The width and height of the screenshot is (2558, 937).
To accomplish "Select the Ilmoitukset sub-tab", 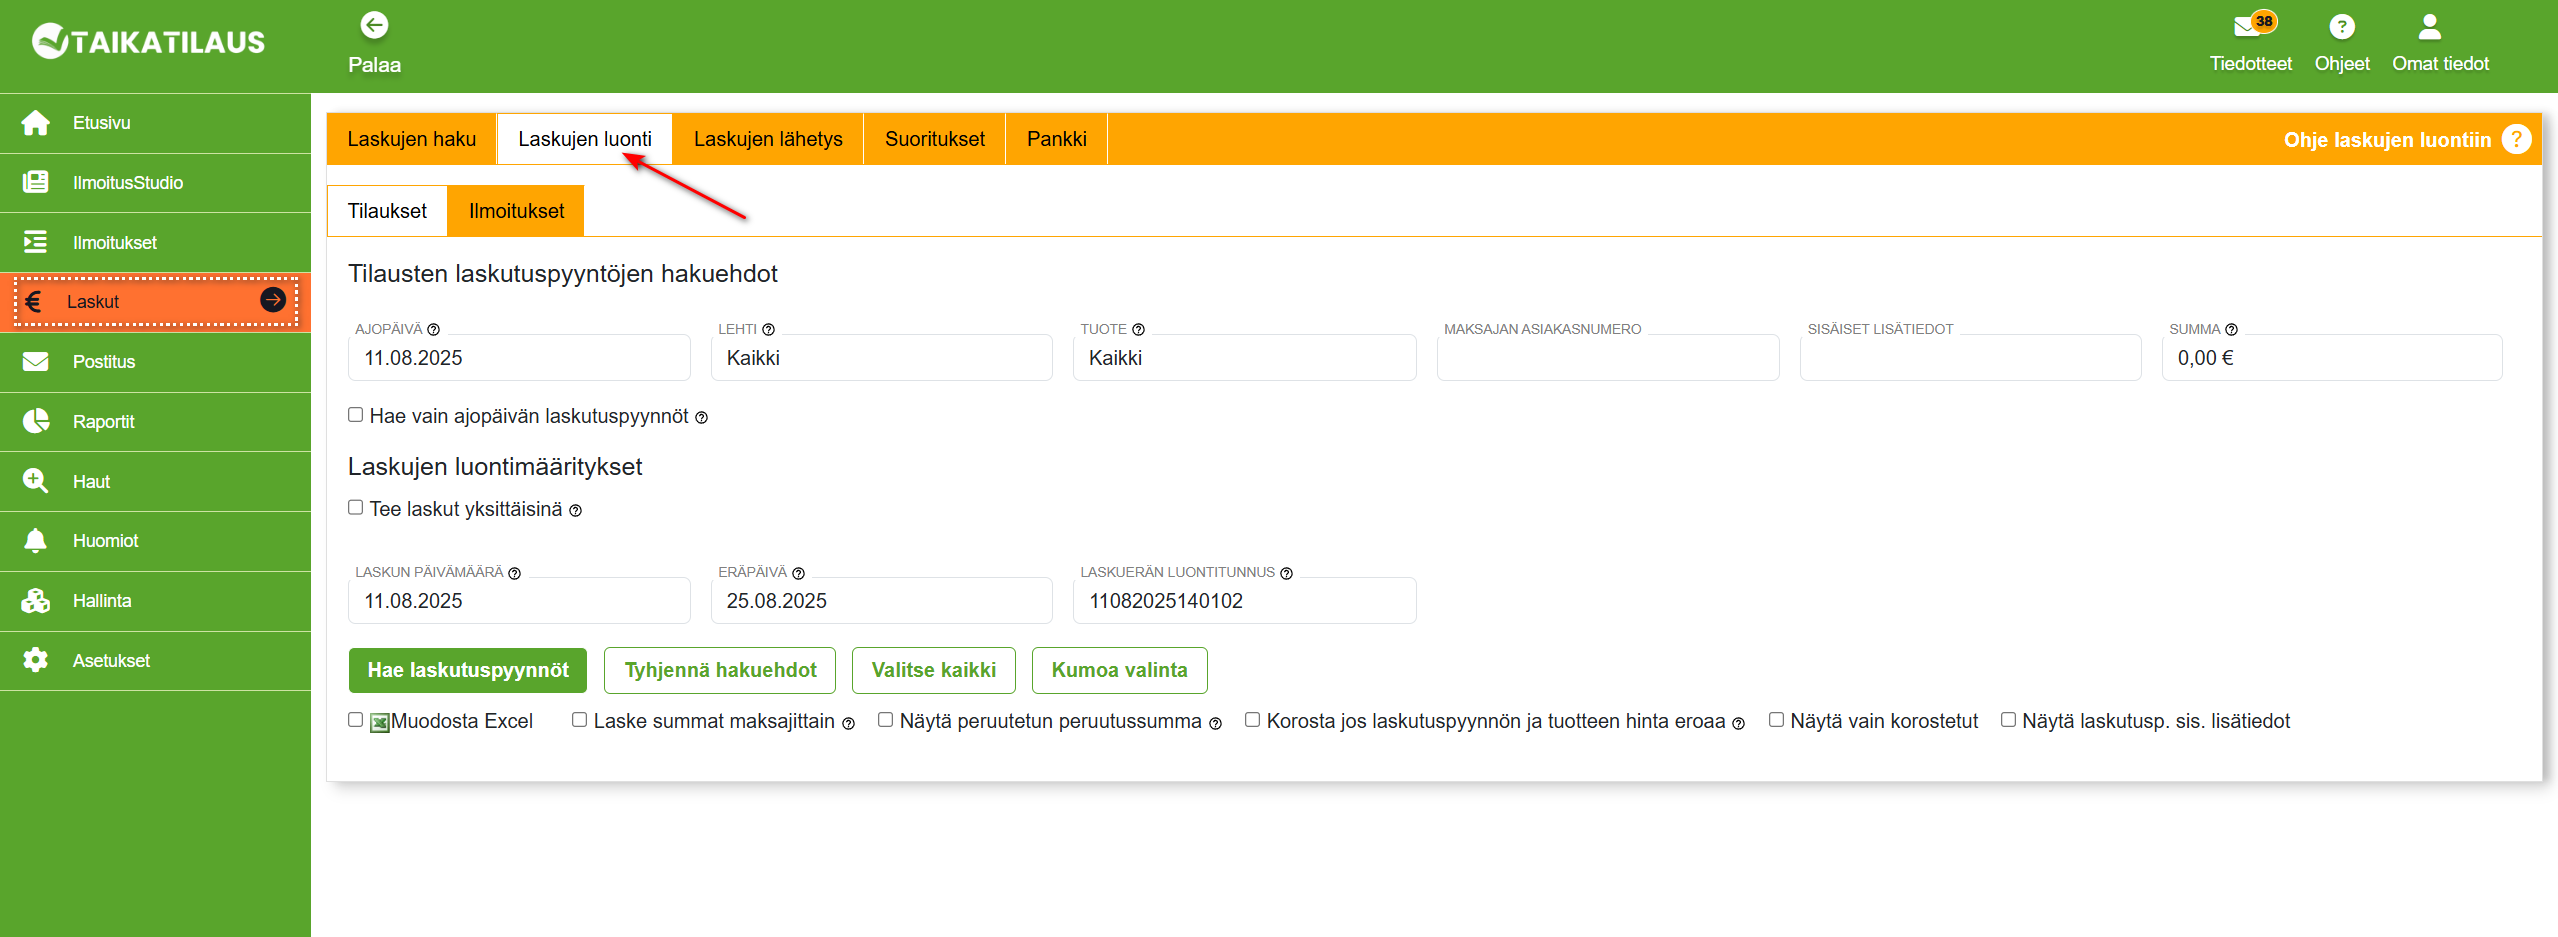I will click(x=516, y=211).
